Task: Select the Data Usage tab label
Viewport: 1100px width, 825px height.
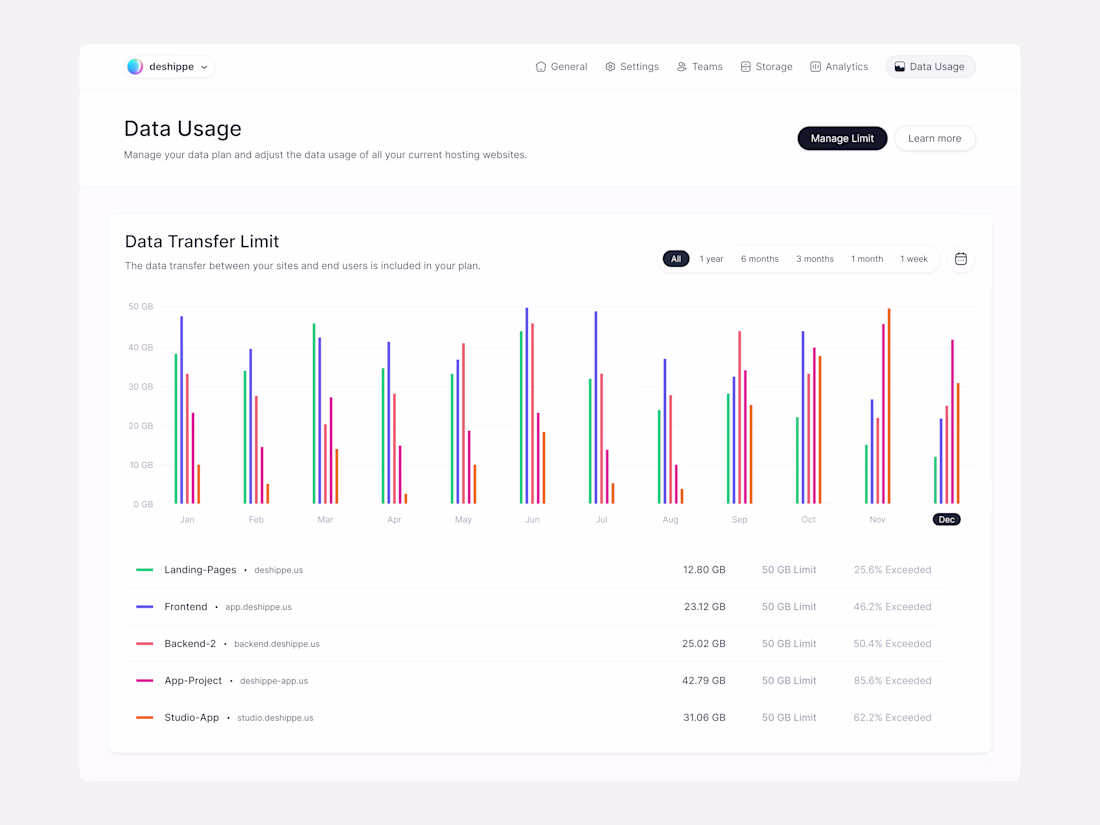Action: coord(937,67)
